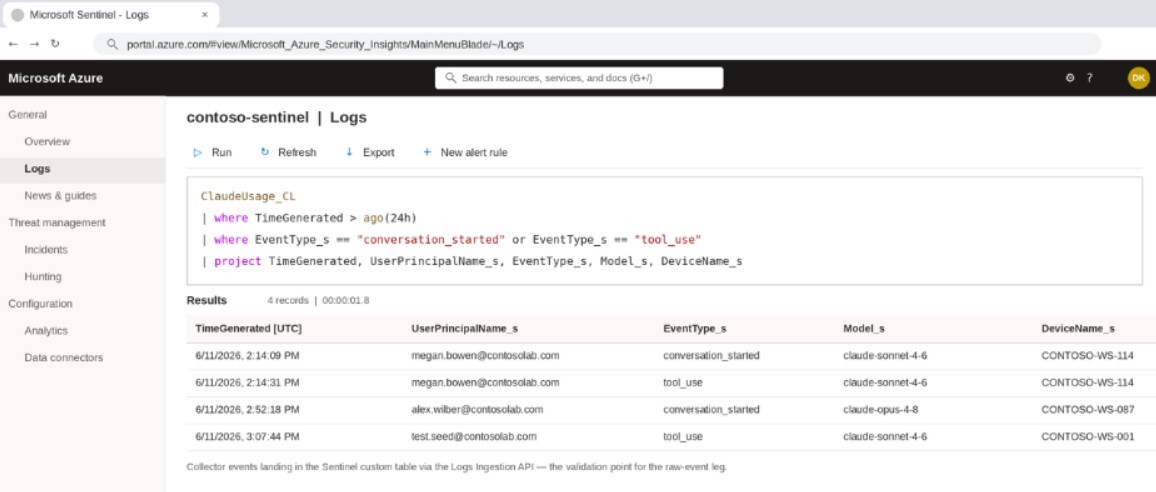Click the project columns query line
The width and height of the screenshot is (1156, 492).
coord(472,261)
